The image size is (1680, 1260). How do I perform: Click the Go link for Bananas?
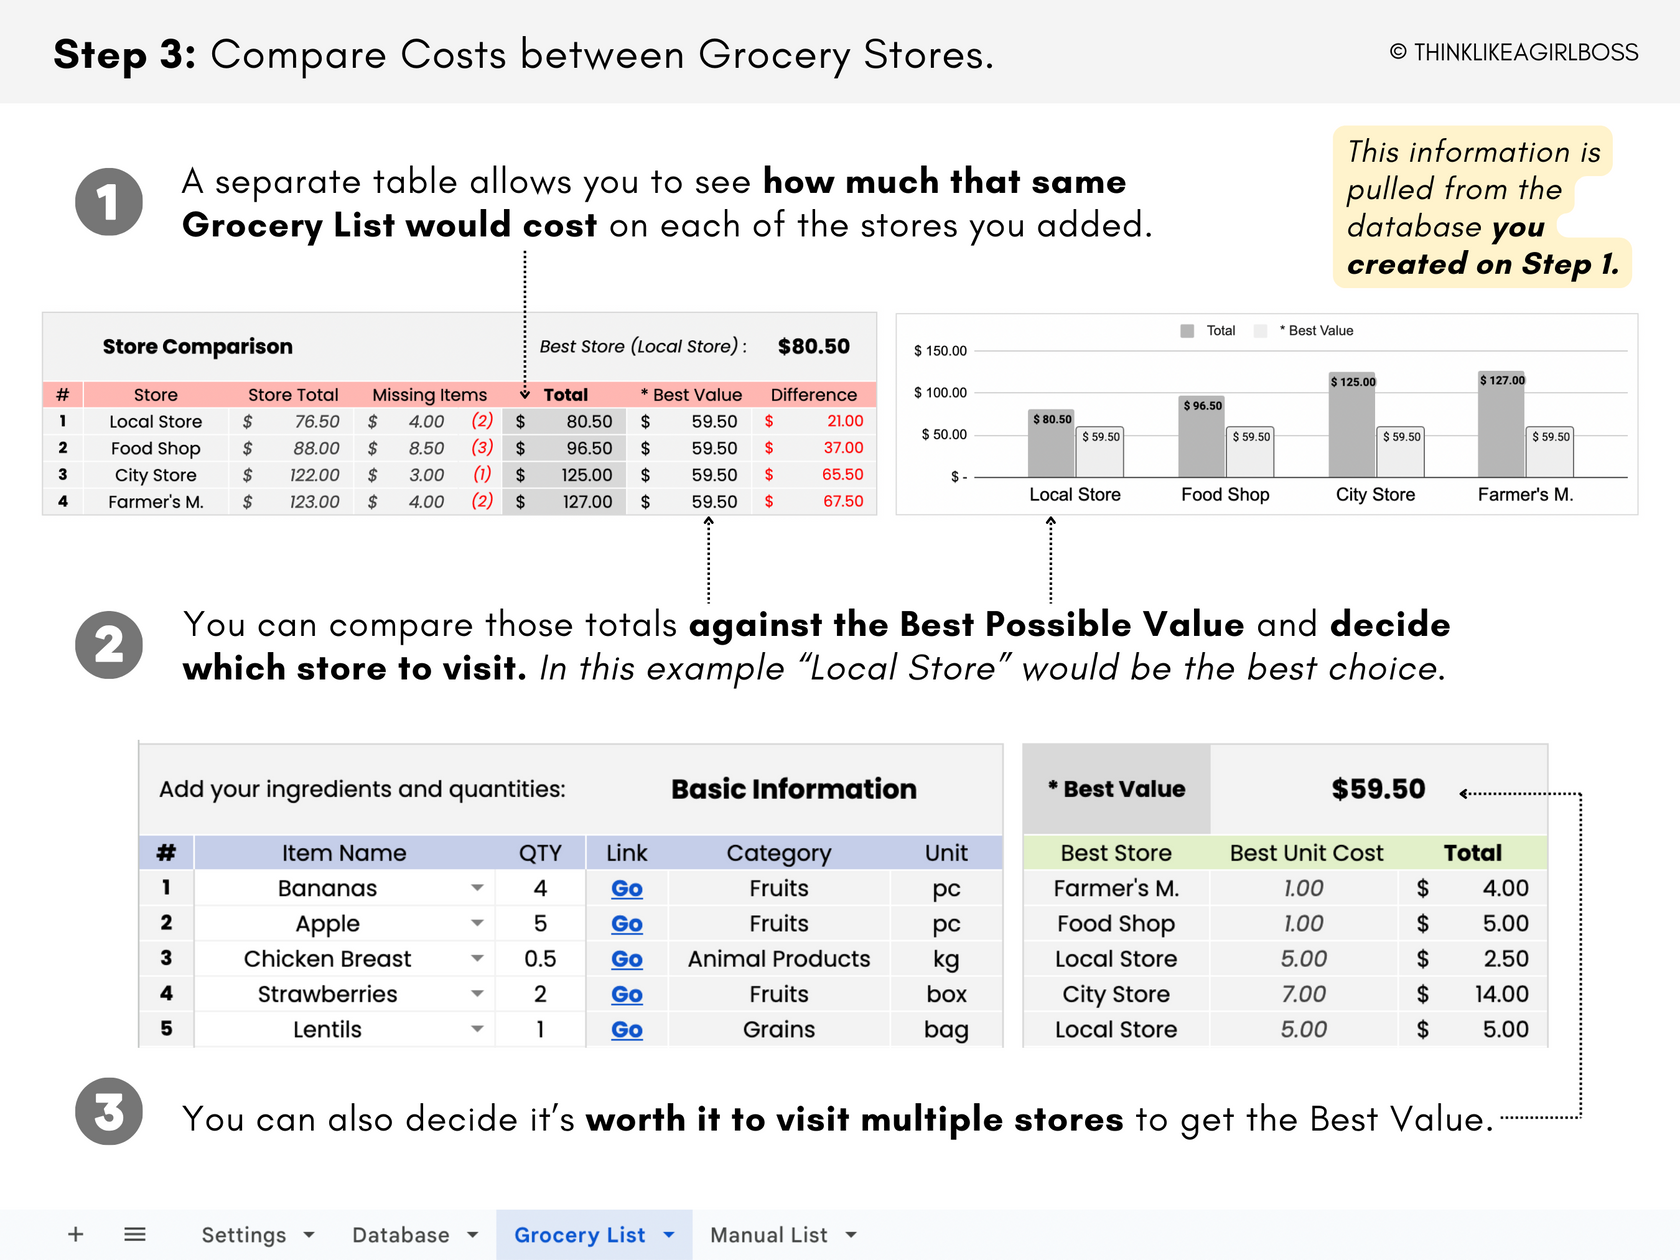point(626,888)
